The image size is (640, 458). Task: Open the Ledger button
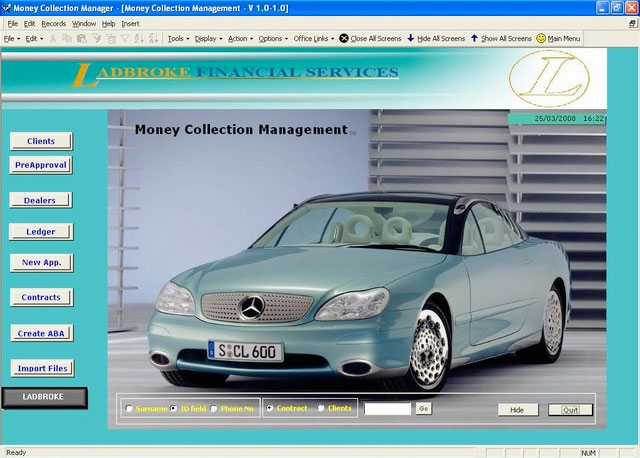(41, 231)
